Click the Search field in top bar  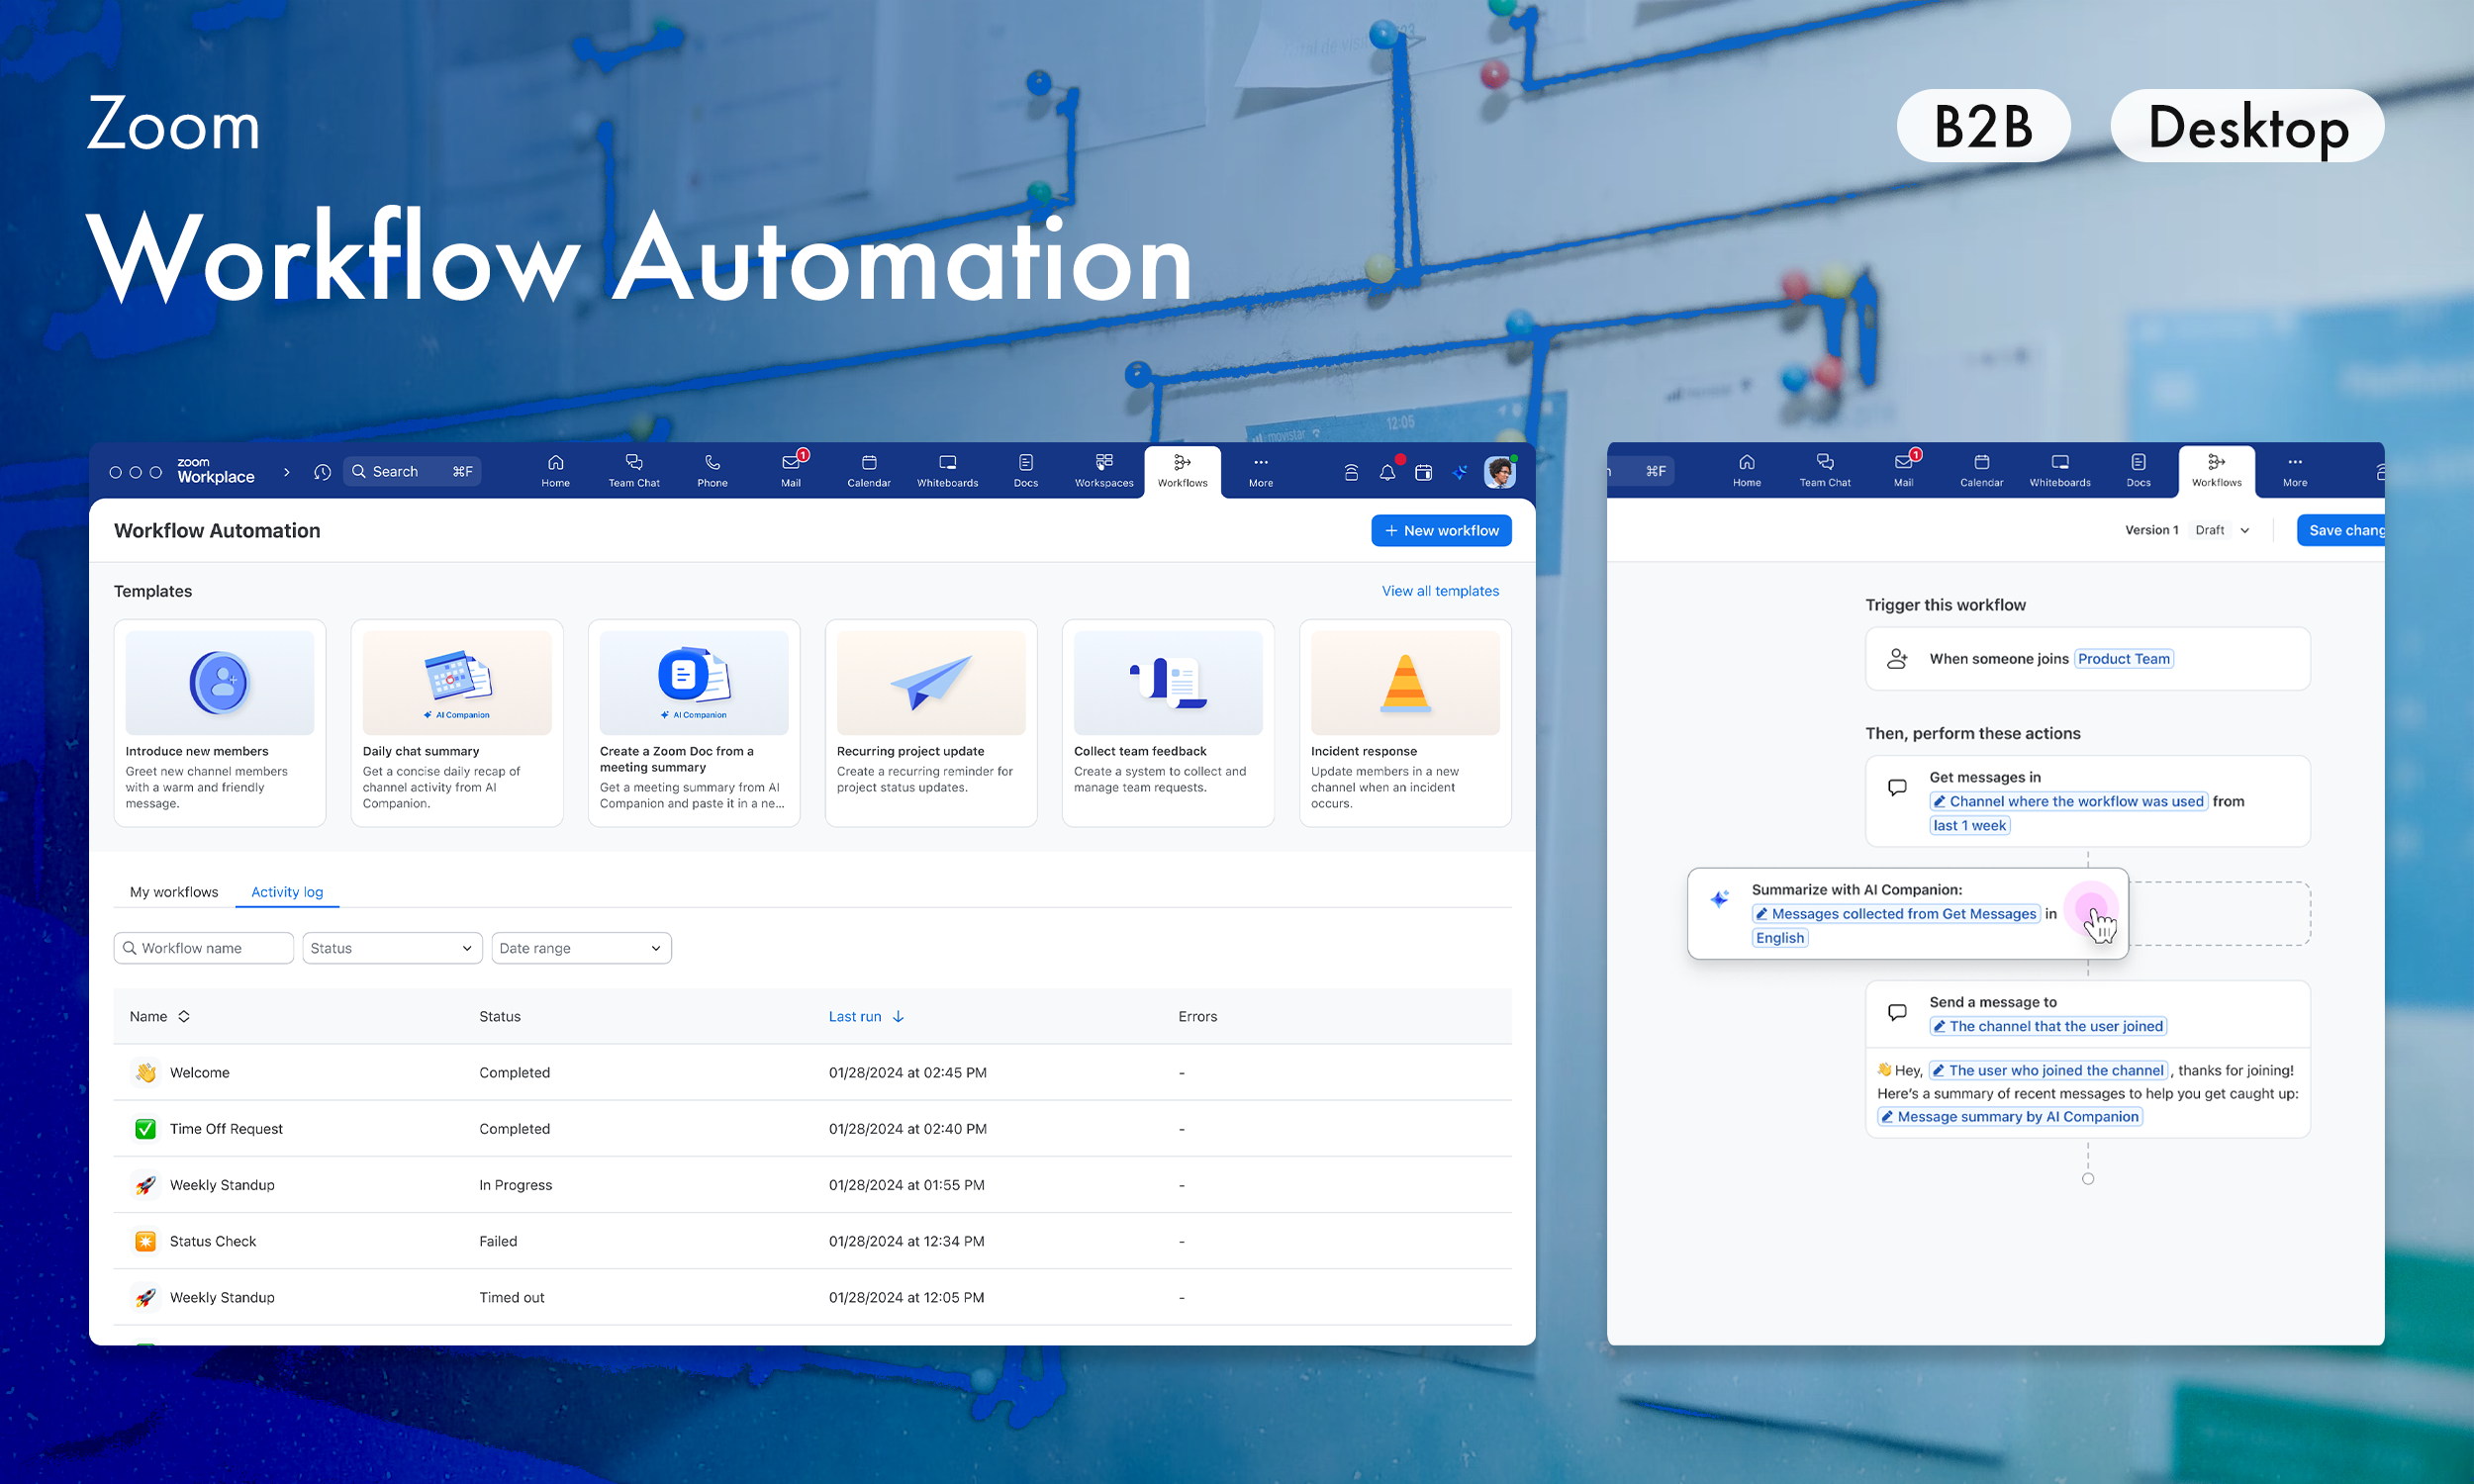(x=412, y=471)
